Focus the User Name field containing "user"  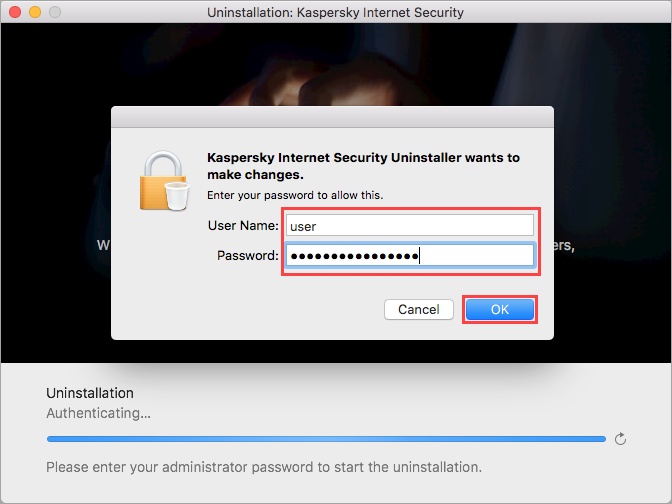pyautogui.click(x=410, y=225)
